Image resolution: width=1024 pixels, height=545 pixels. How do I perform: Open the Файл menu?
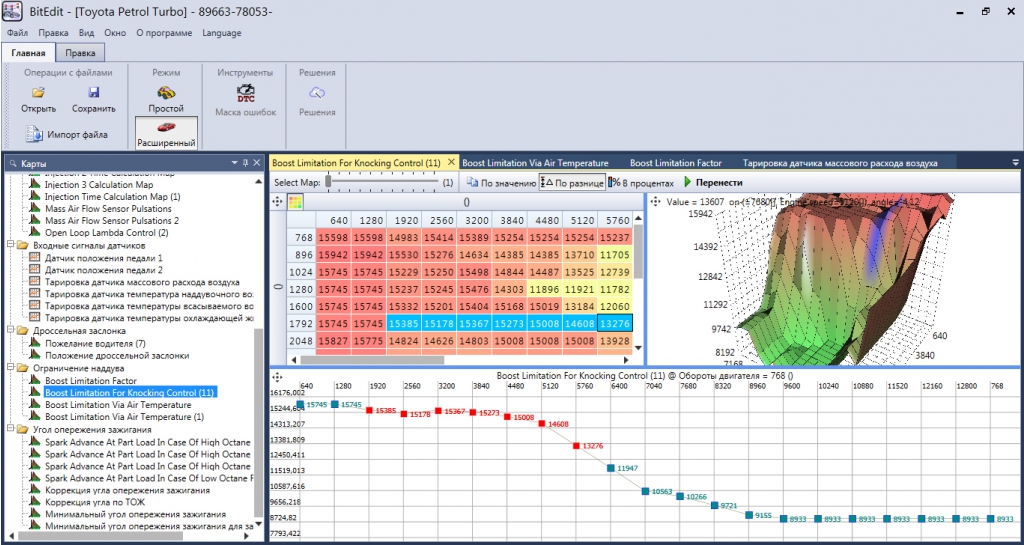coord(17,33)
